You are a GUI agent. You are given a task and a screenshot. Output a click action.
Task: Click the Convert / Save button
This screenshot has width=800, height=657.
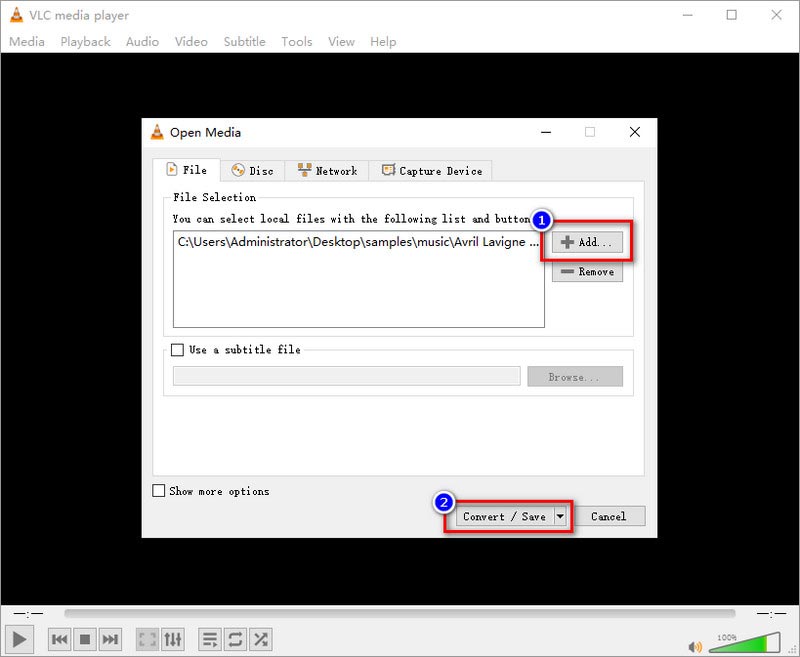coord(504,516)
